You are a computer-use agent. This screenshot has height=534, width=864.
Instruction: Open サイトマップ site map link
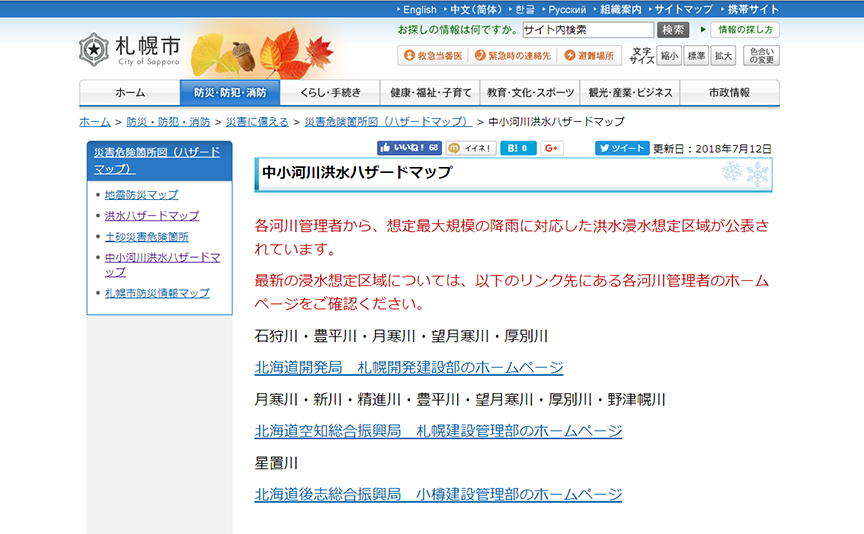tap(683, 9)
